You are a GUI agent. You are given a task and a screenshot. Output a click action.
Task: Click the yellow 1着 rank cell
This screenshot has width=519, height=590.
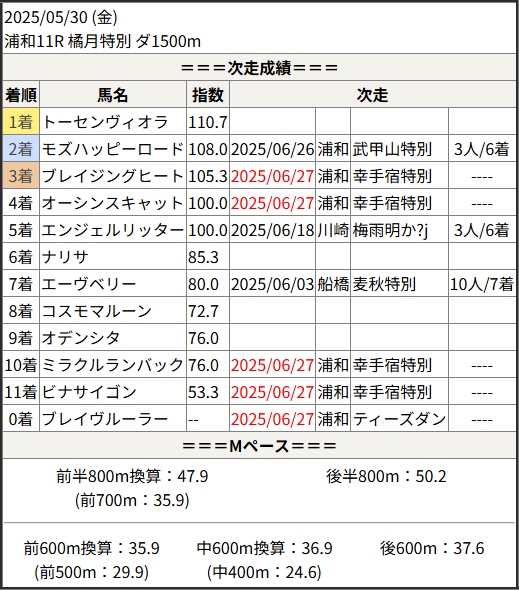point(21,122)
